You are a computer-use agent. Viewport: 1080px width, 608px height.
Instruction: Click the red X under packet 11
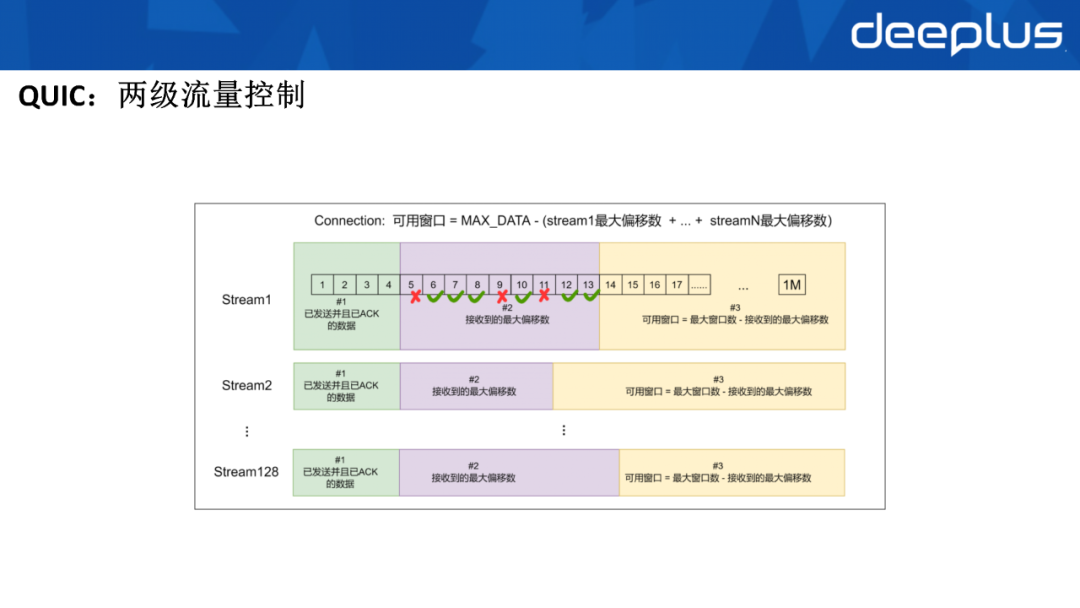tap(544, 296)
